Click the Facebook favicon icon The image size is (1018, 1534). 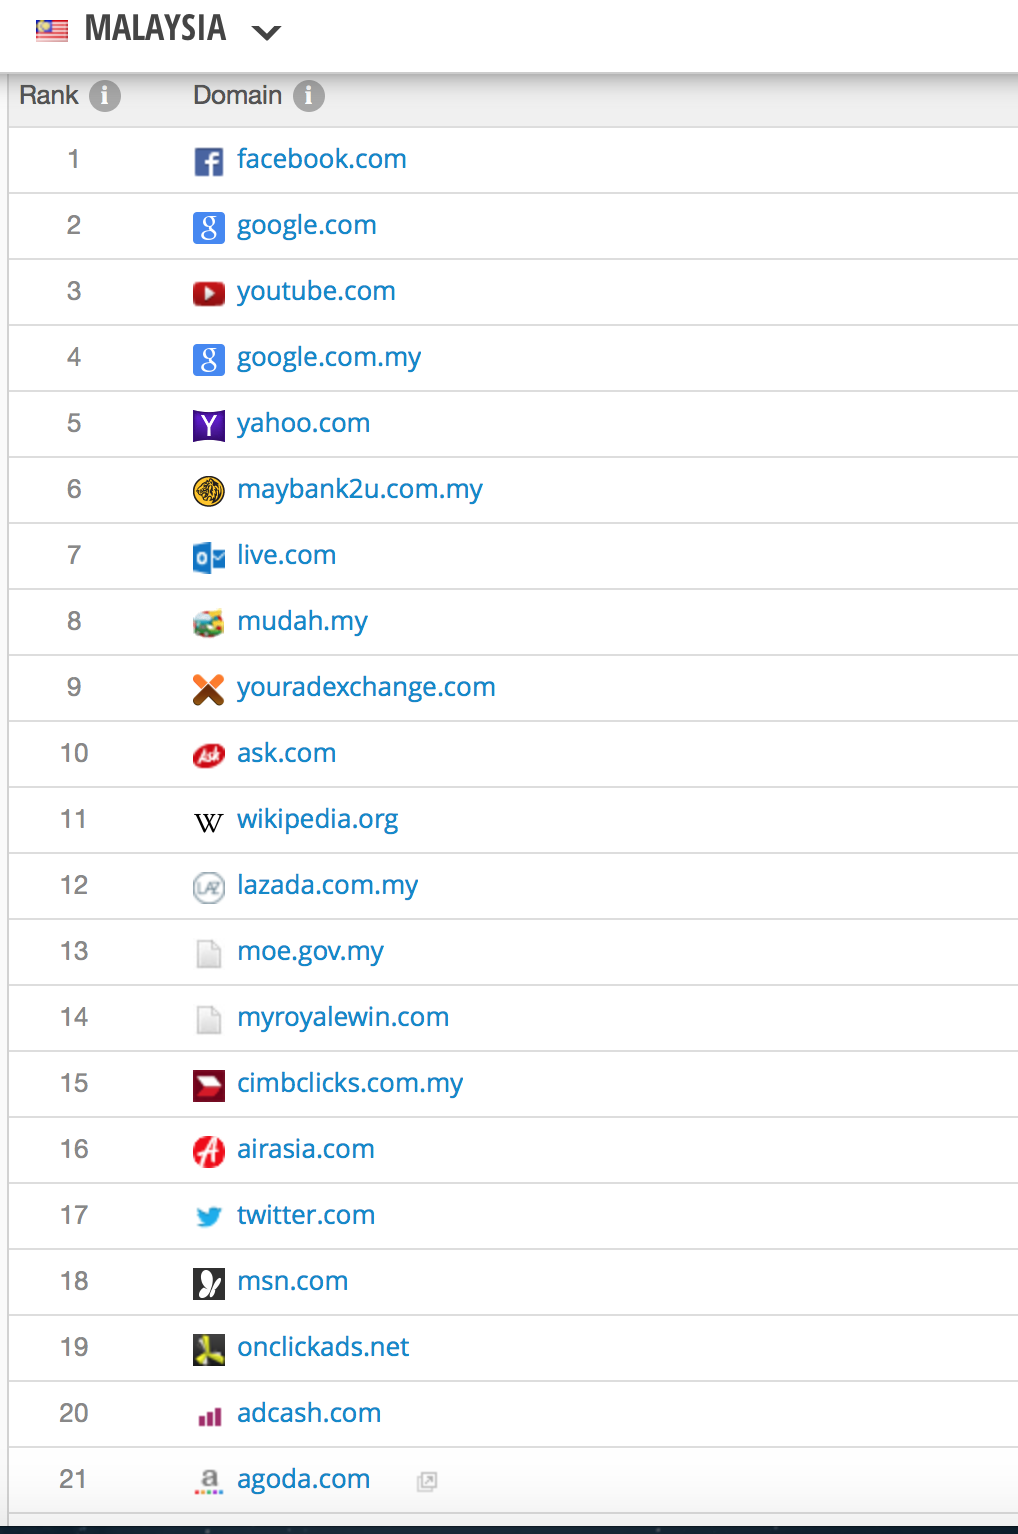tap(208, 161)
